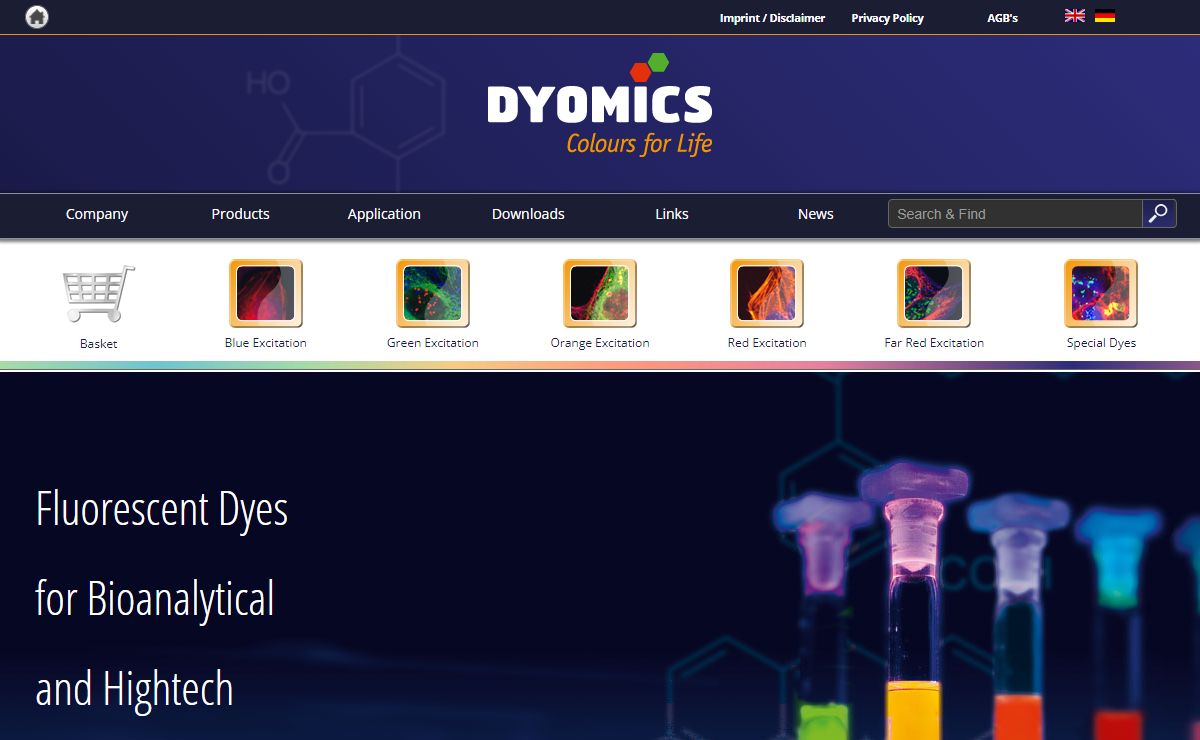Click the Green Excitation text label
The image size is (1200, 740).
point(432,343)
